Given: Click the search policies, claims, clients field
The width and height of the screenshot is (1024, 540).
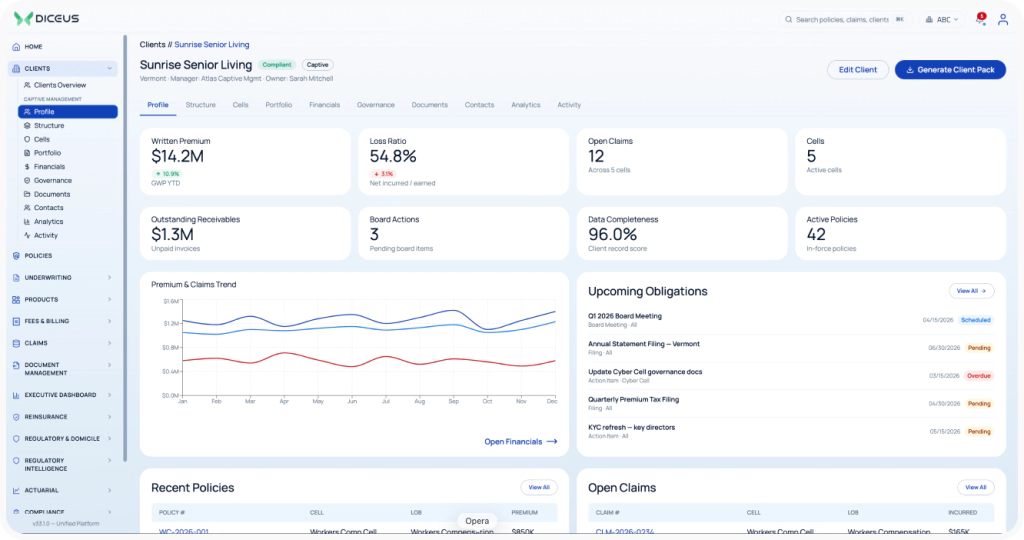Looking at the screenshot, I should click(x=846, y=20).
